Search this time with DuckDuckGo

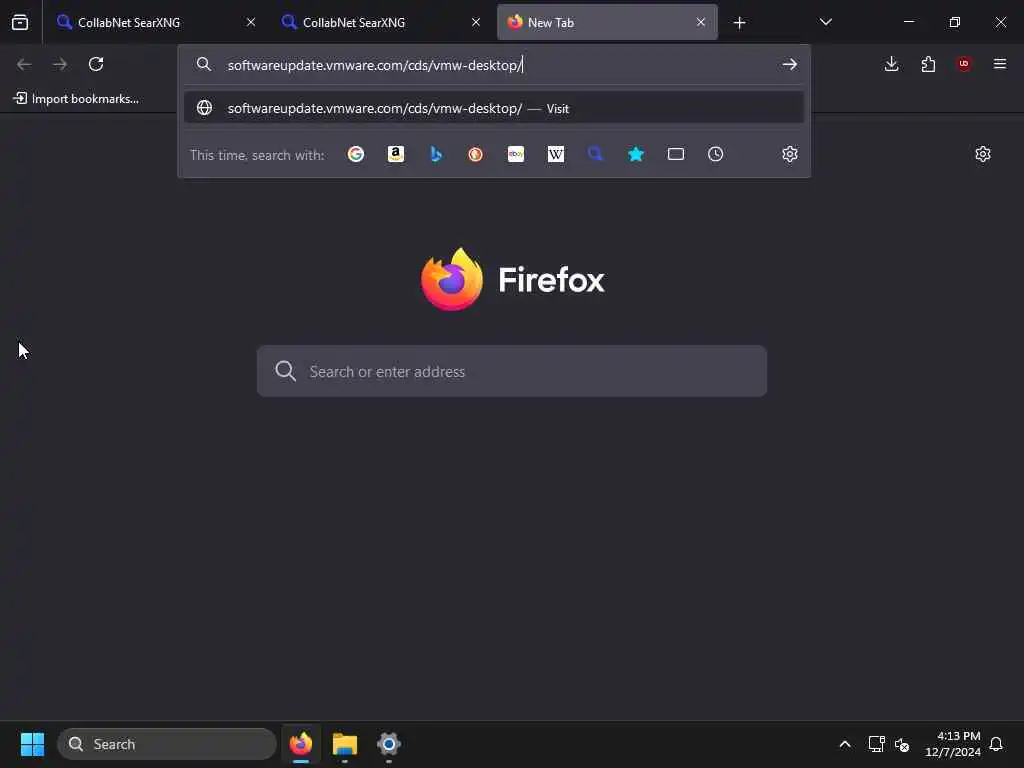[475, 154]
